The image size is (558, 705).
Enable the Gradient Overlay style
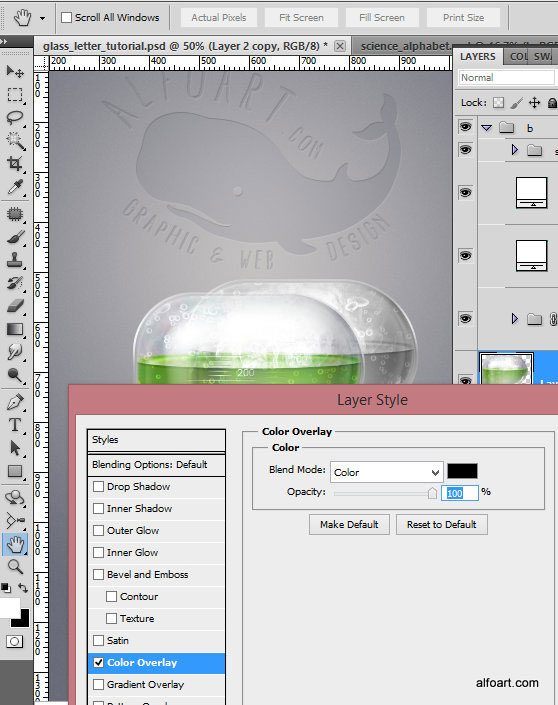98,684
